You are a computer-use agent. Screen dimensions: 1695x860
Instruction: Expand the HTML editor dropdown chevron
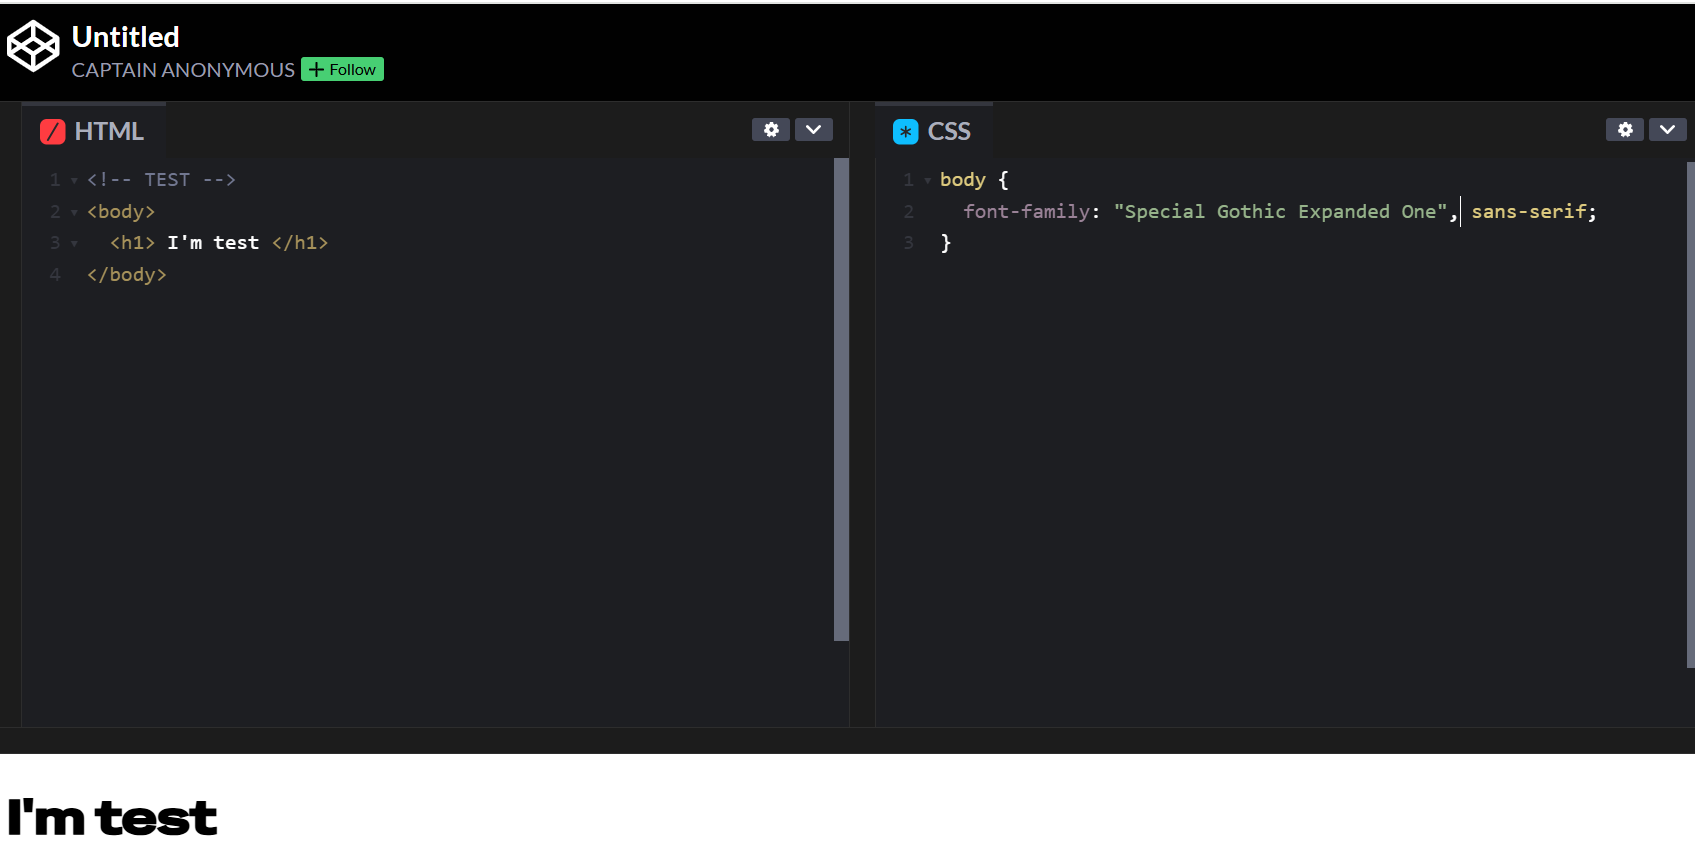(x=814, y=130)
